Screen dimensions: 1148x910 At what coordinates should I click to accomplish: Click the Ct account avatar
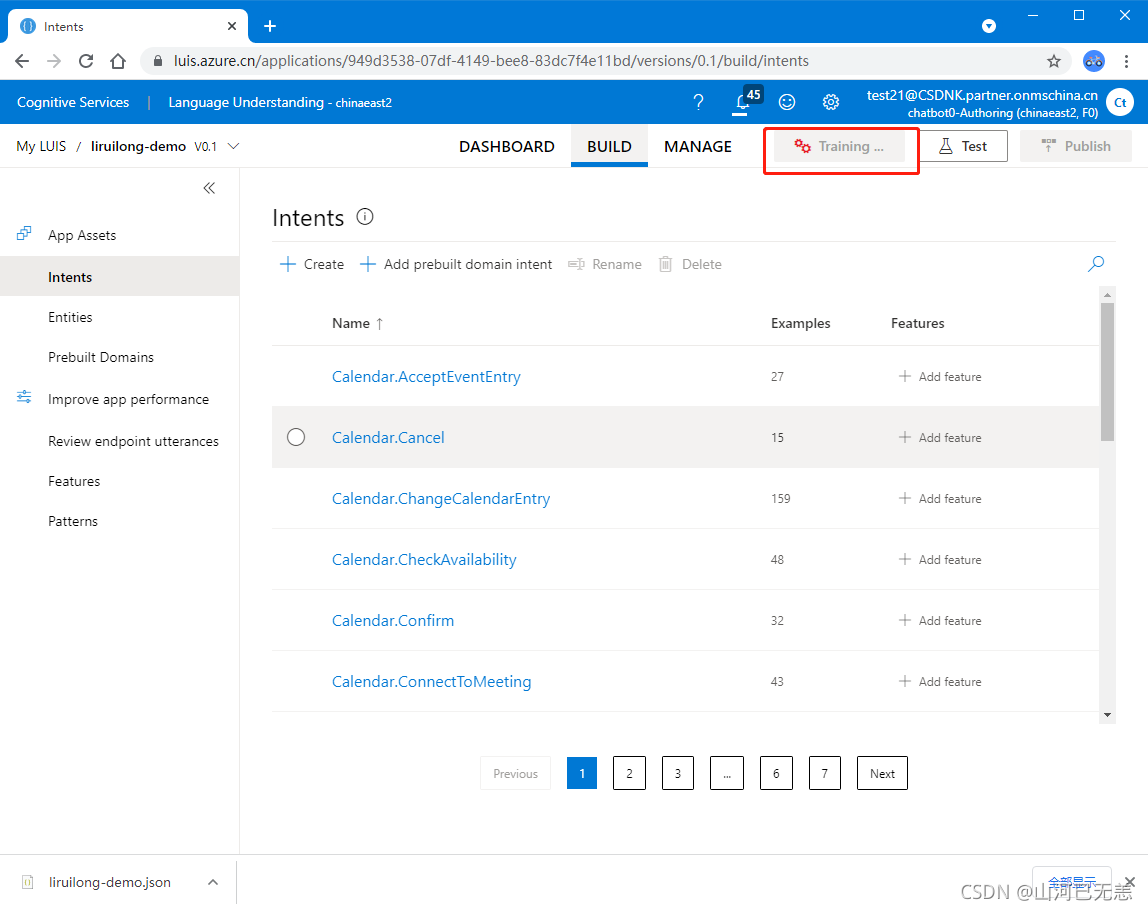click(x=1119, y=102)
